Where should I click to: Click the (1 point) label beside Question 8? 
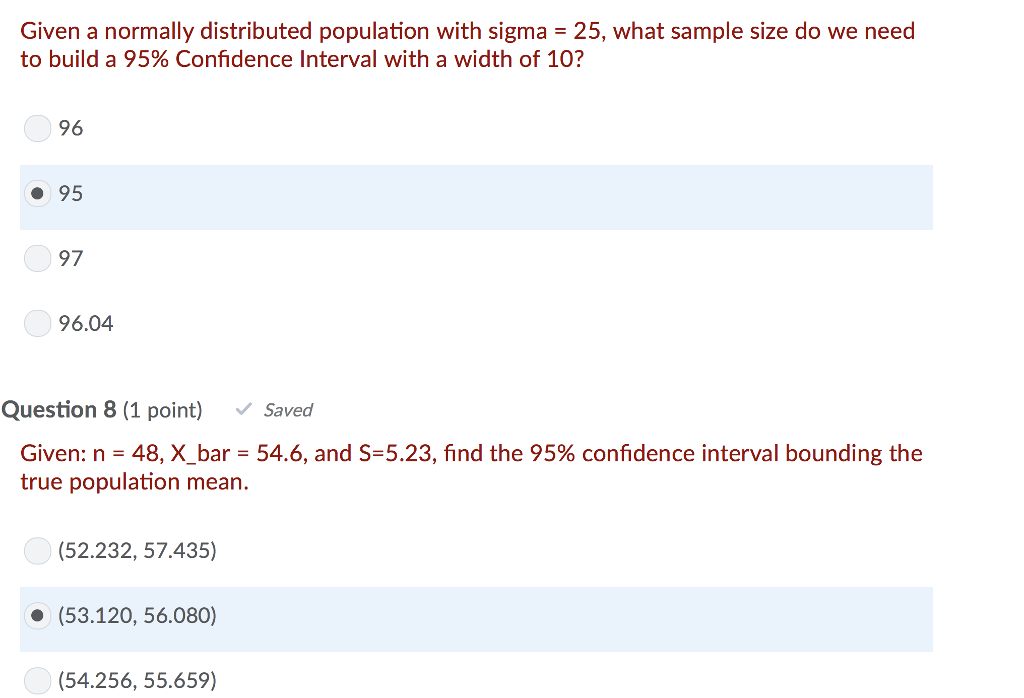click(162, 409)
